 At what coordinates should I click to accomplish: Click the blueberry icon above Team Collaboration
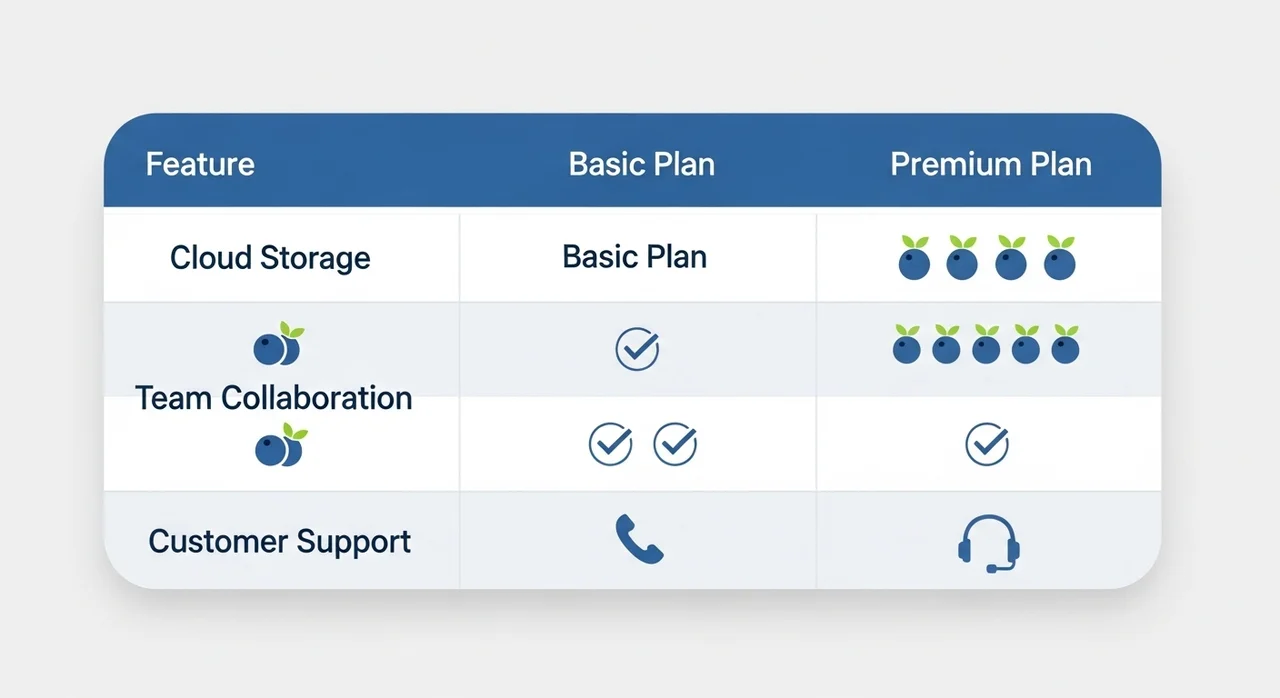[277, 346]
